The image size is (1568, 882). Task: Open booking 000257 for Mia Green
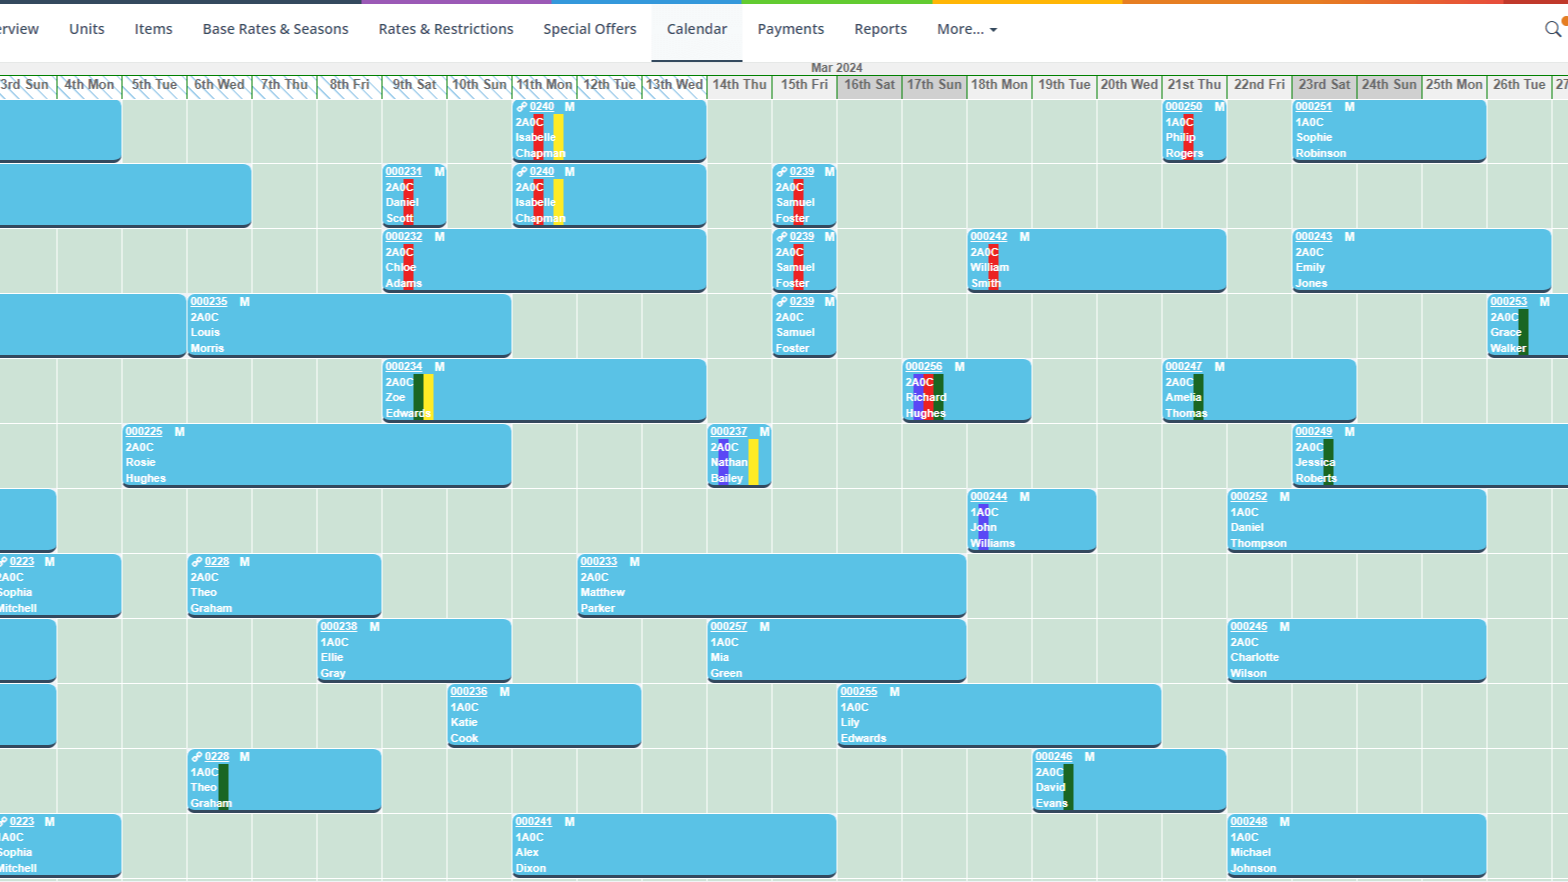[x=728, y=627]
